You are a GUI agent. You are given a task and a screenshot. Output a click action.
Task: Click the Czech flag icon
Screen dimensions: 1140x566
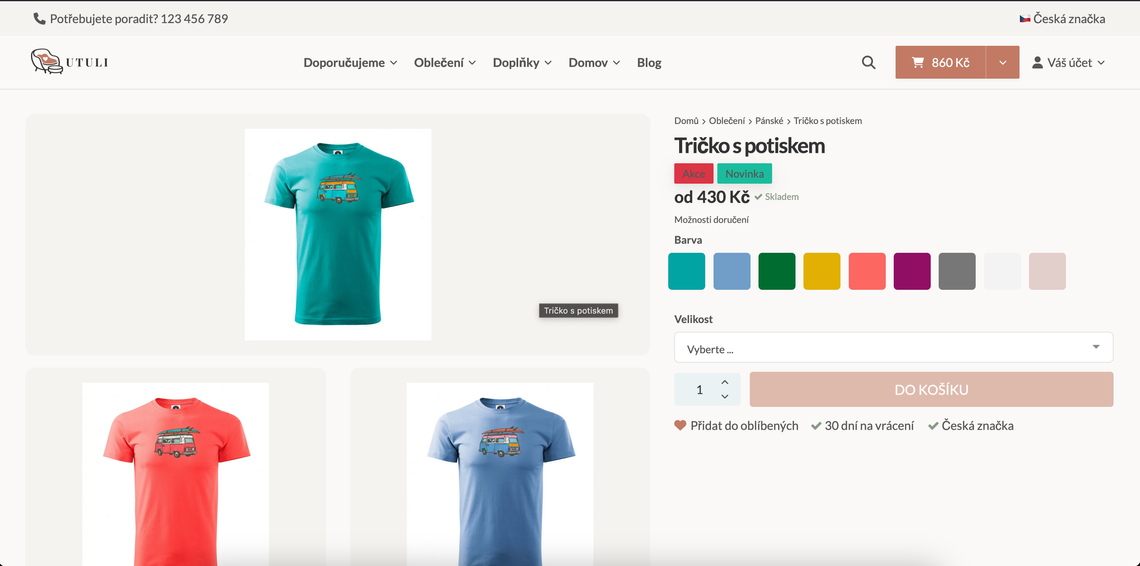pos(1025,18)
